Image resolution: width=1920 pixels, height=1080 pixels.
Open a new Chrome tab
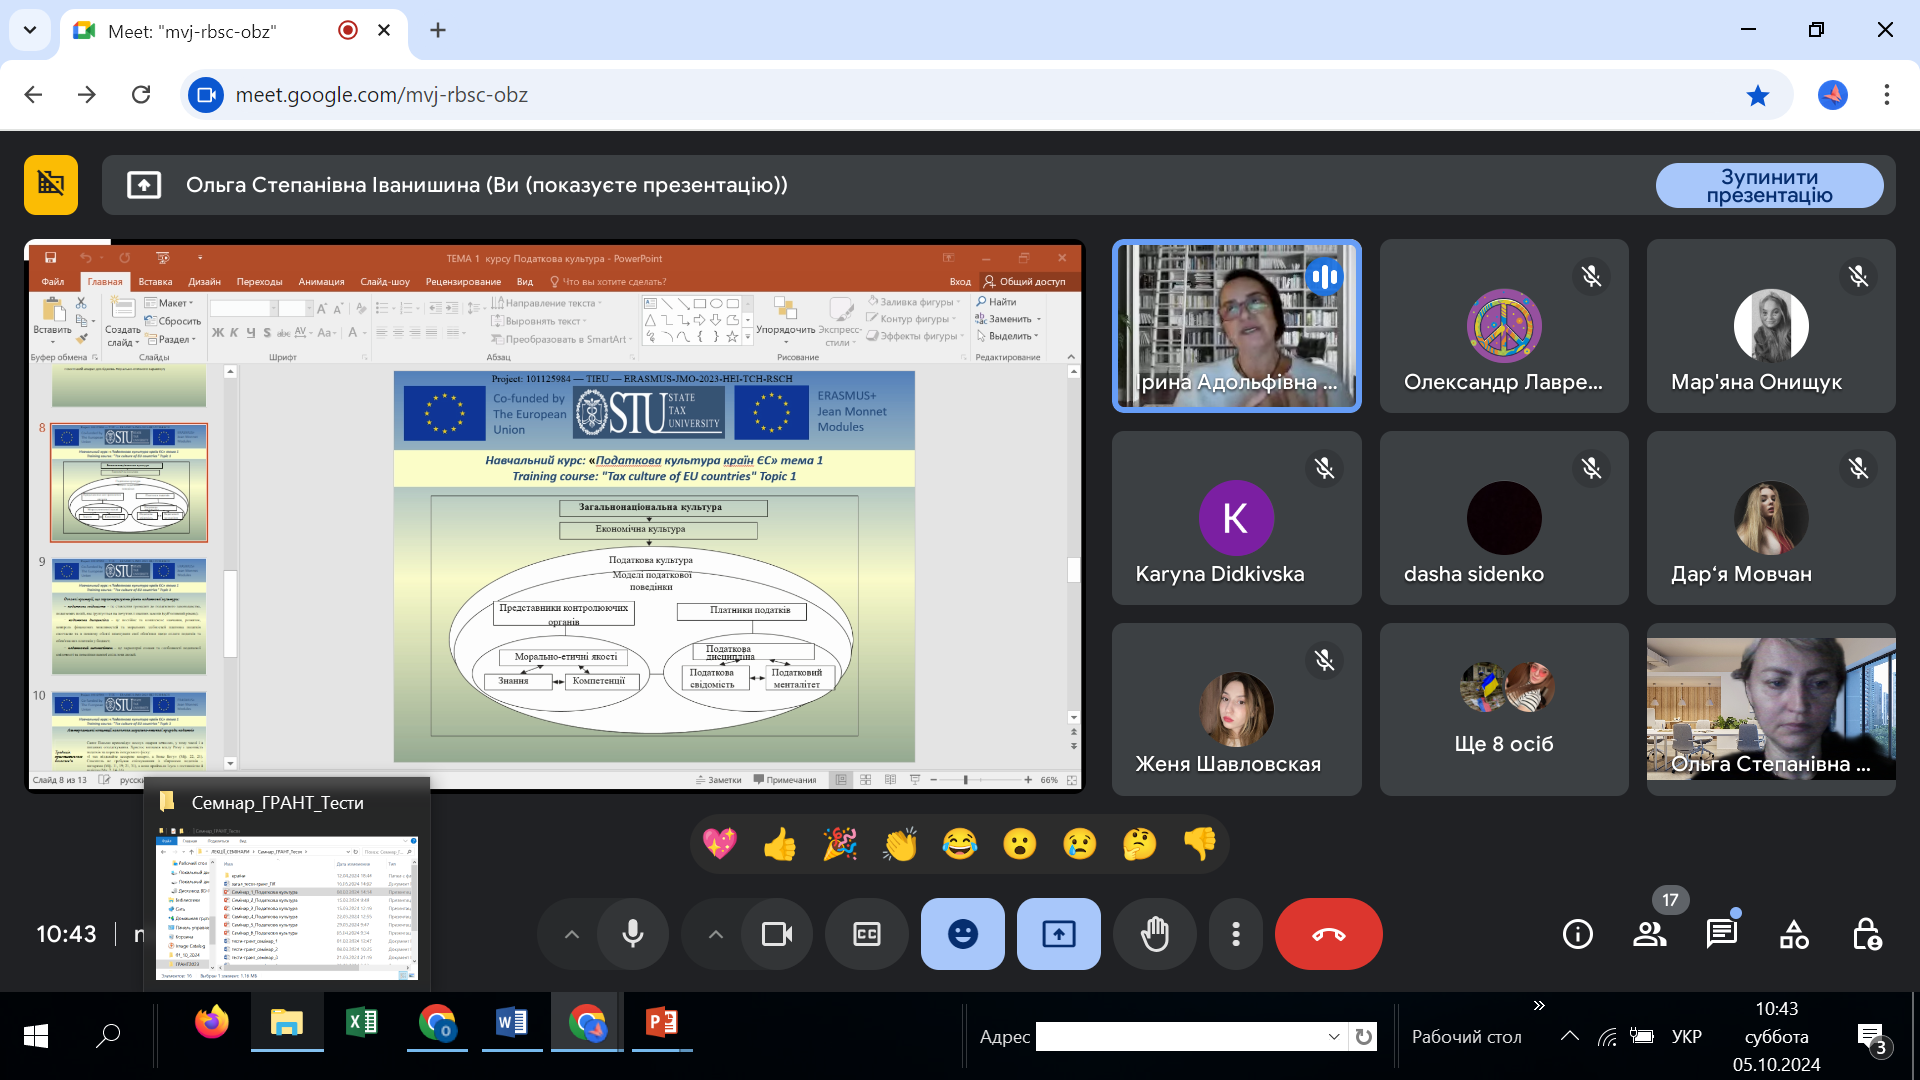[437, 30]
